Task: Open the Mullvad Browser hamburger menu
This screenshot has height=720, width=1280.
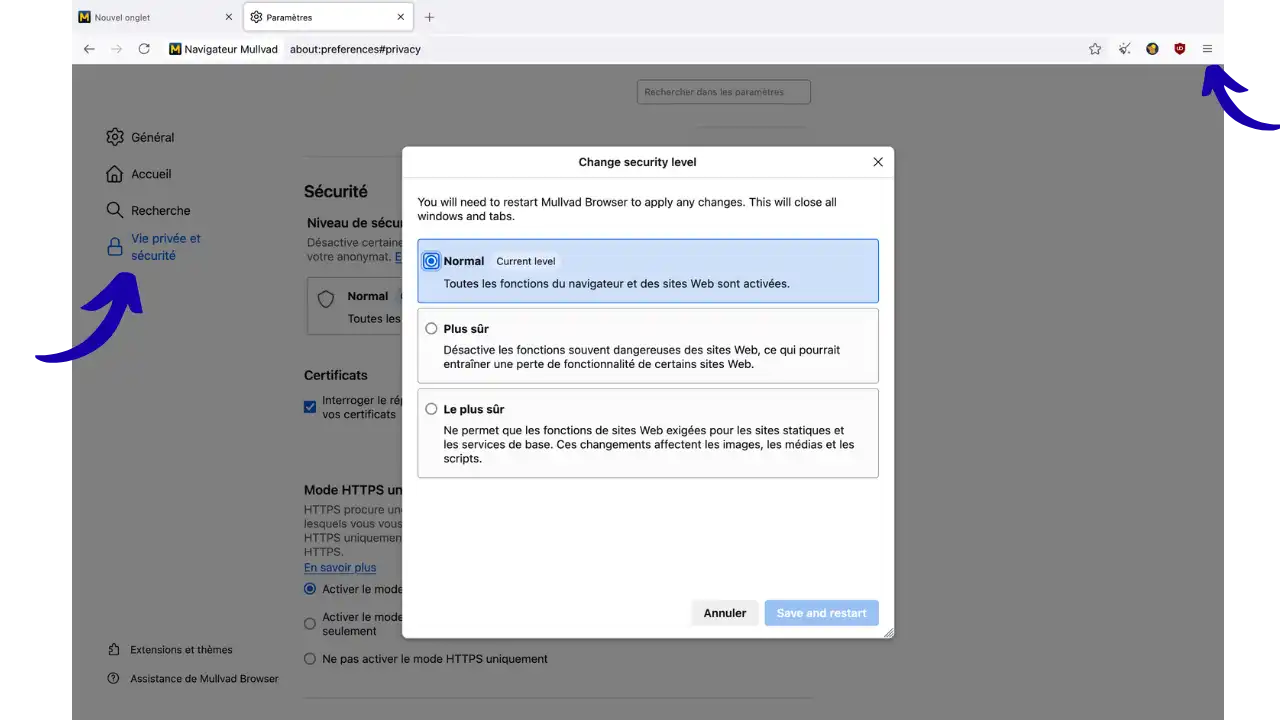Action: pos(1207,48)
